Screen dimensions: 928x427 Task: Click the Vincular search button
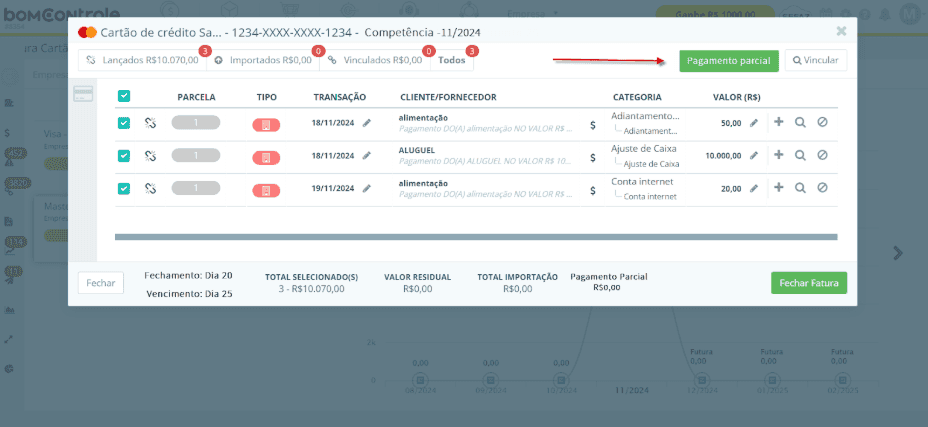click(816, 60)
